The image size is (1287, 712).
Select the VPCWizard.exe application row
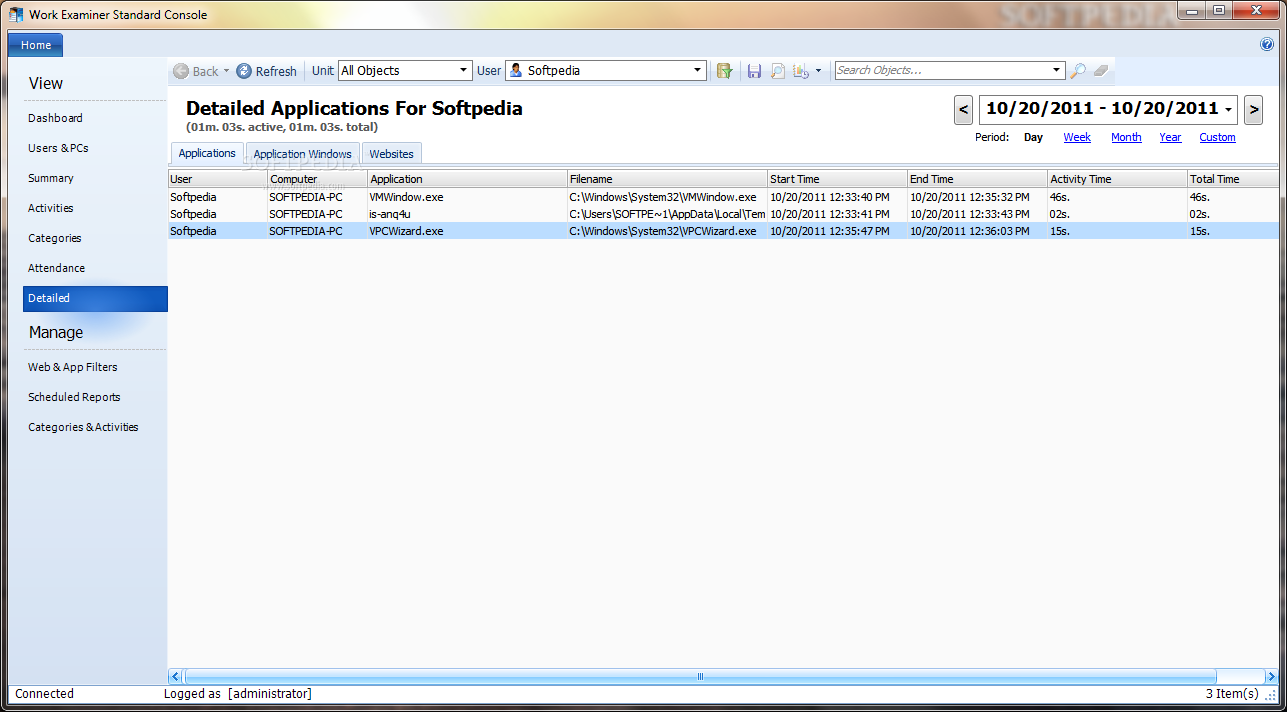click(723, 231)
